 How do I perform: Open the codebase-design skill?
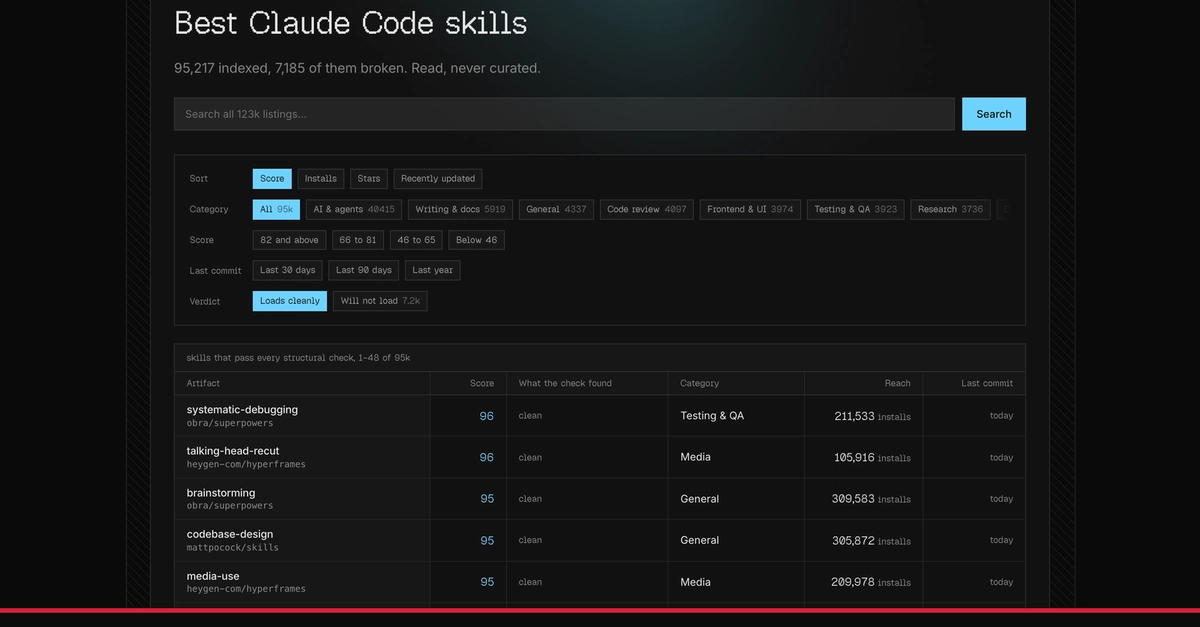(230, 534)
